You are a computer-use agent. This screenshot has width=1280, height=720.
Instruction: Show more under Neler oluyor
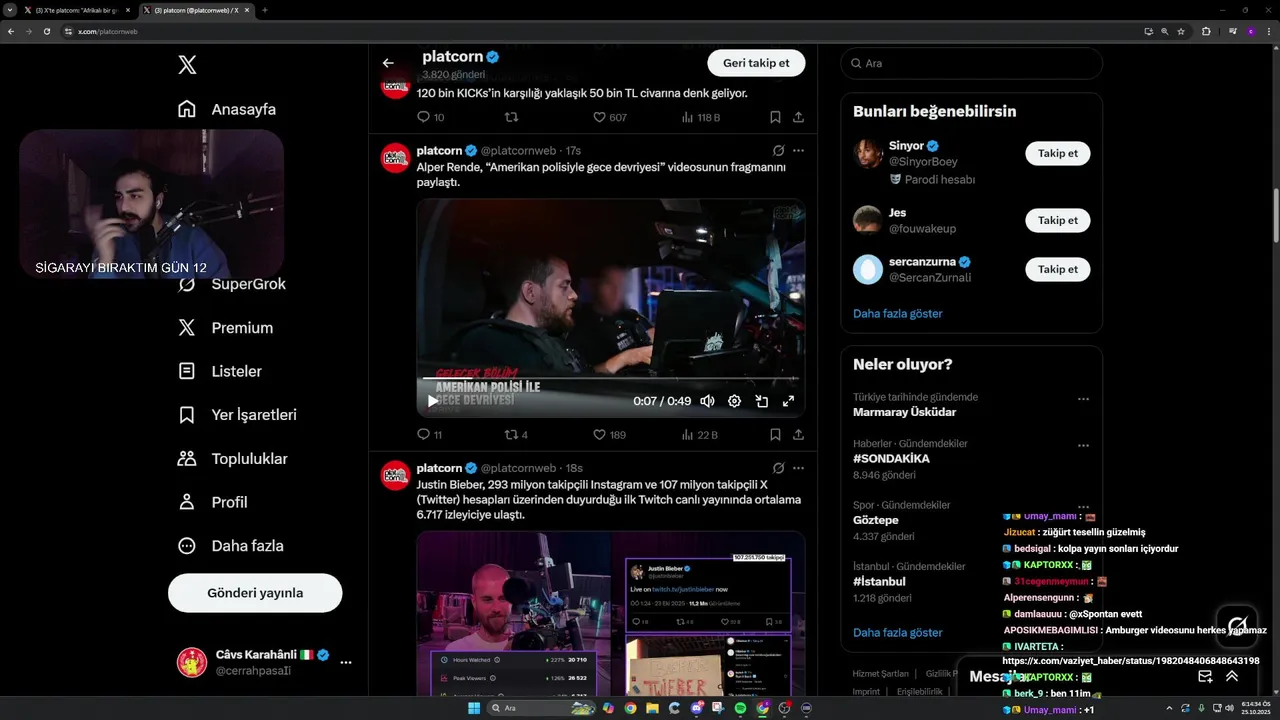(898, 632)
